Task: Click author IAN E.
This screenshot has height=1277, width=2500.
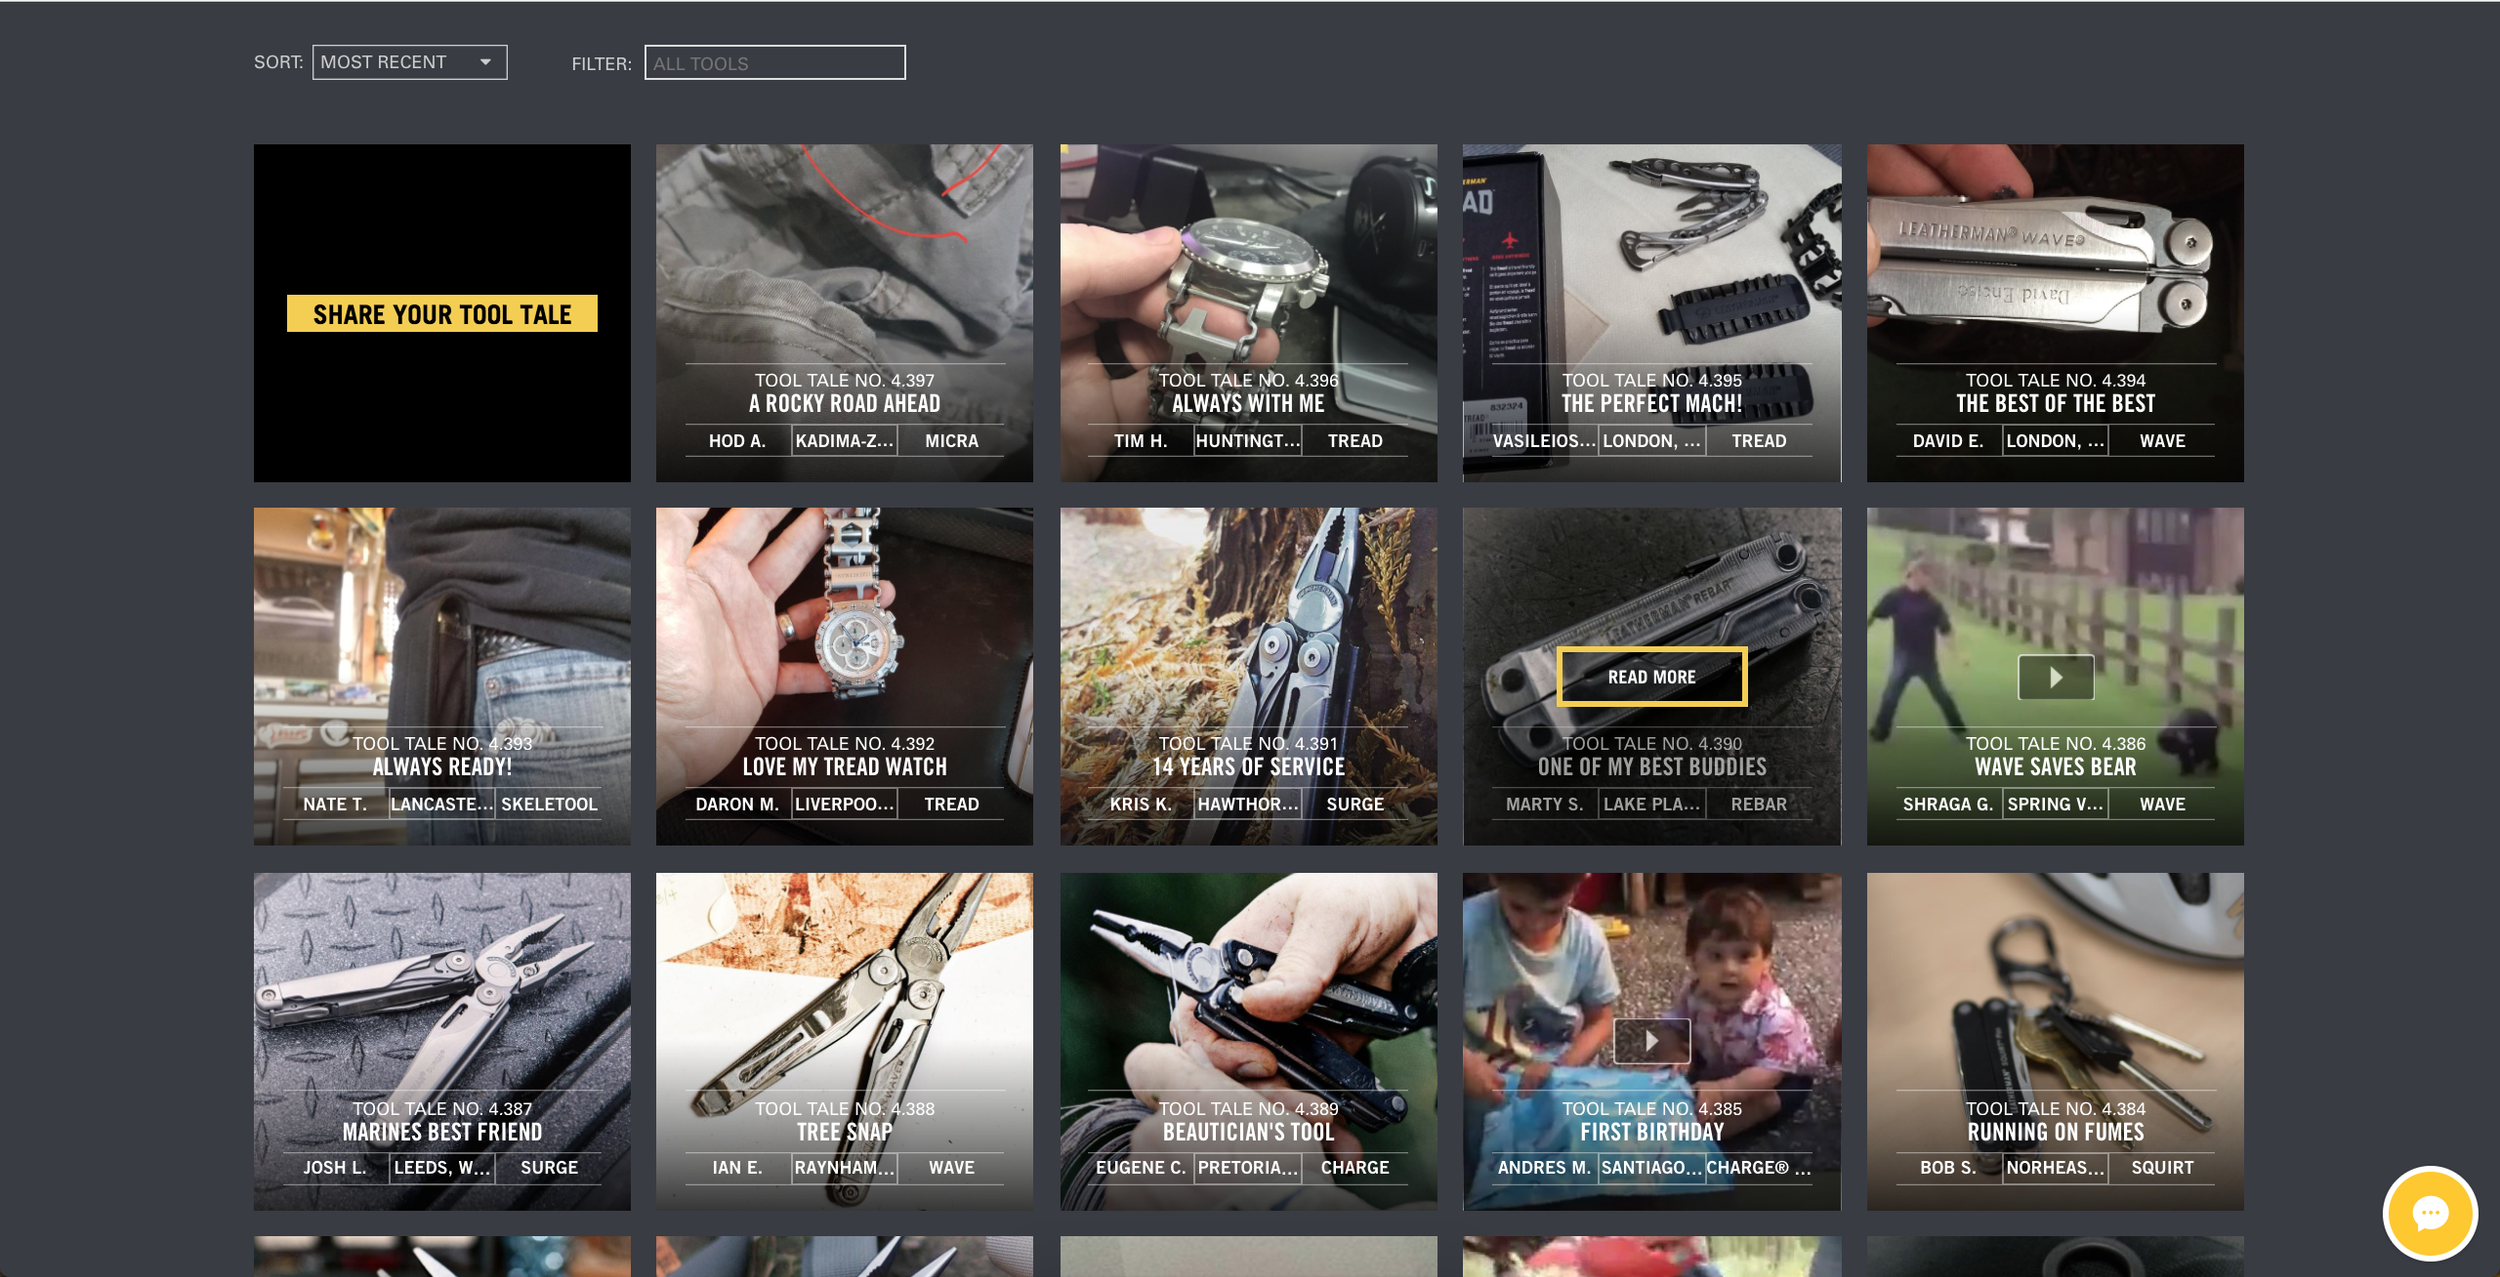Action: [x=737, y=1167]
